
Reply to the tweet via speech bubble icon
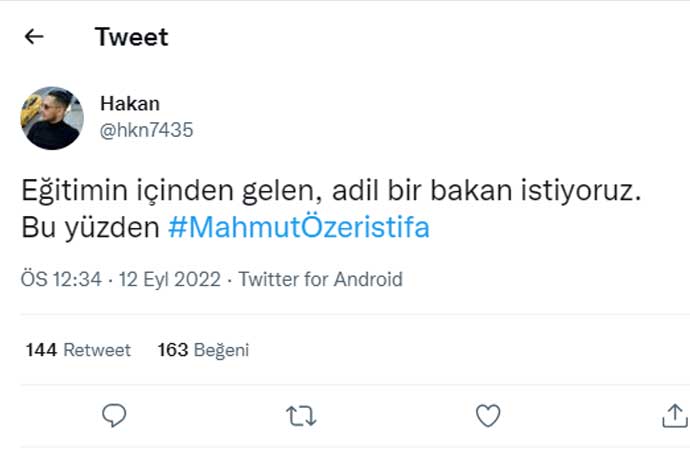click(x=115, y=414)
